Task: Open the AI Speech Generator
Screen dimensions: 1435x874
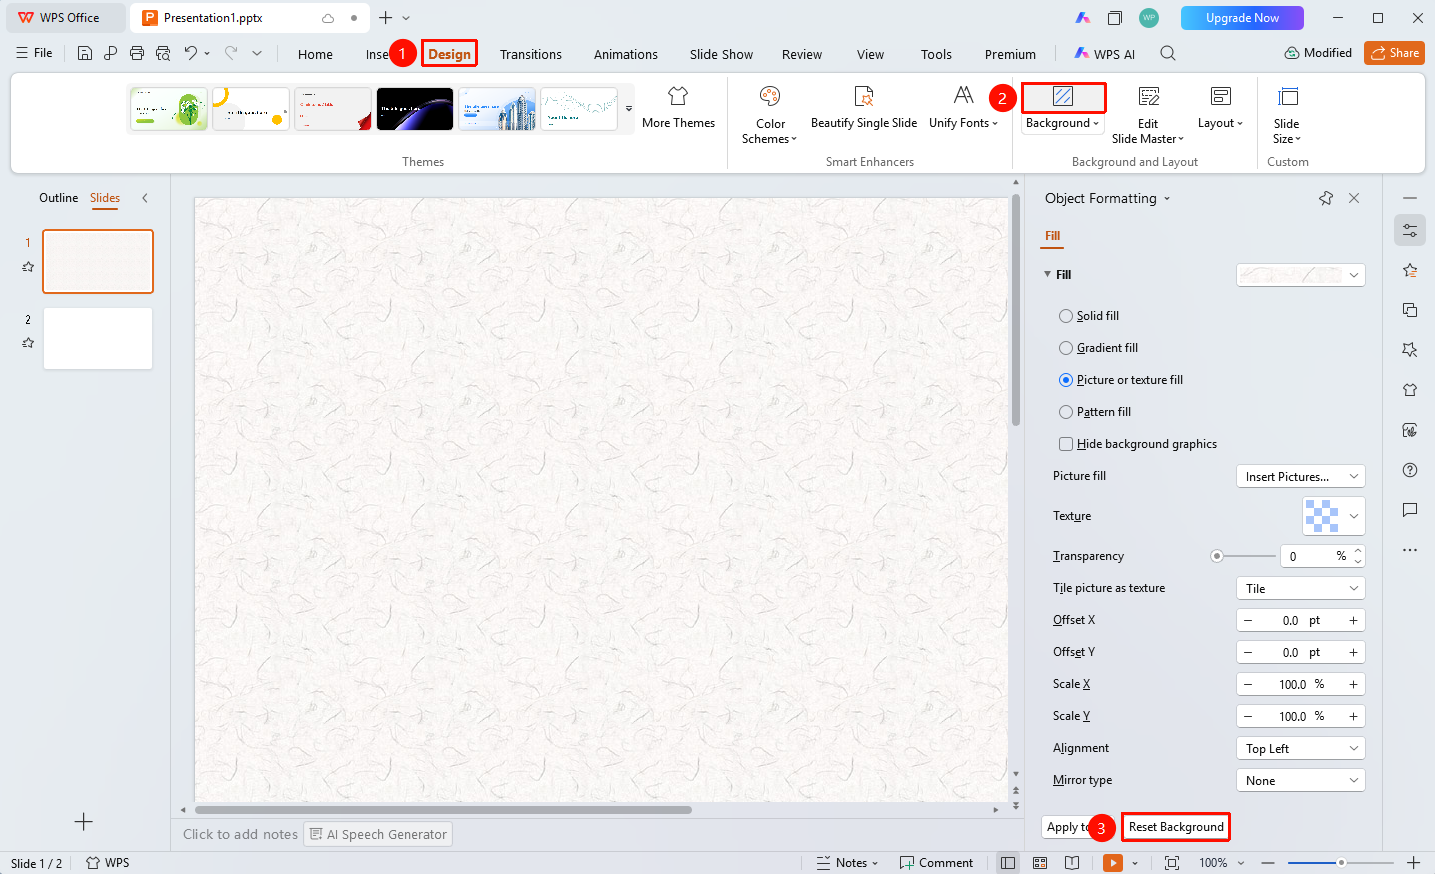Action: (378, 834)
